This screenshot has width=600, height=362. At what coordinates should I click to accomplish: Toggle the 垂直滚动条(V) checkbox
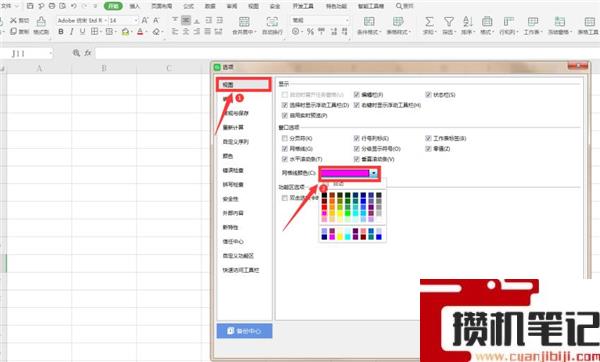tap(357, 159)
